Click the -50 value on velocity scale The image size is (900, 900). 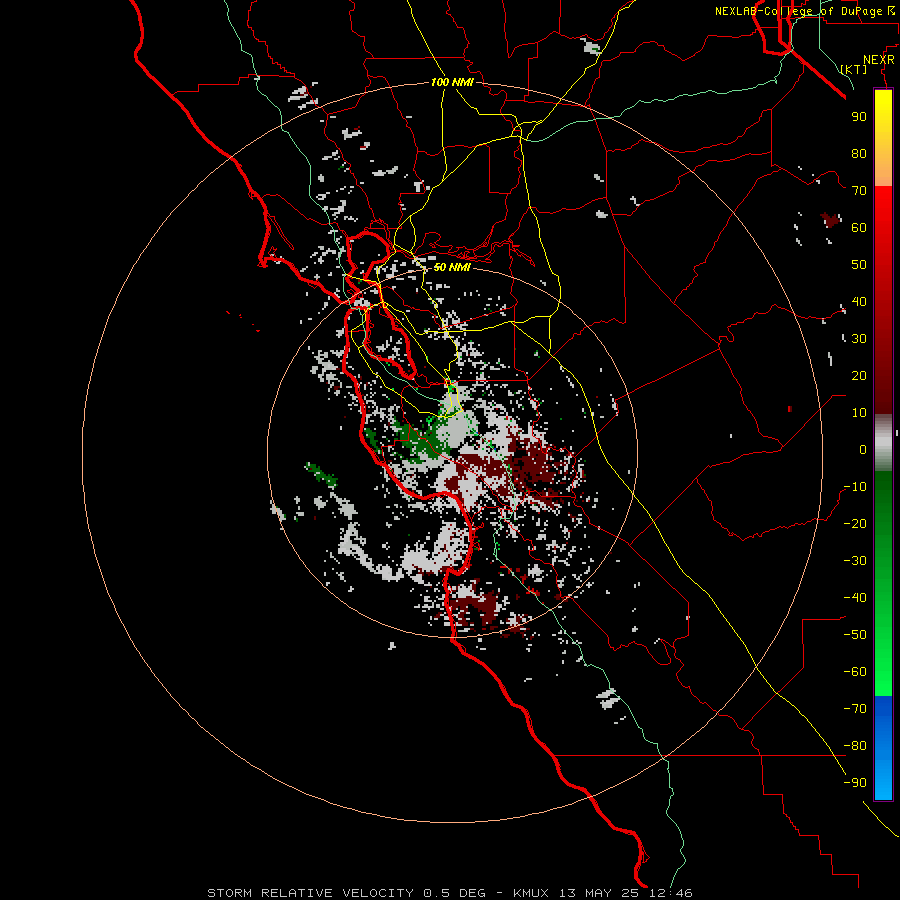[x=855, y=635]
